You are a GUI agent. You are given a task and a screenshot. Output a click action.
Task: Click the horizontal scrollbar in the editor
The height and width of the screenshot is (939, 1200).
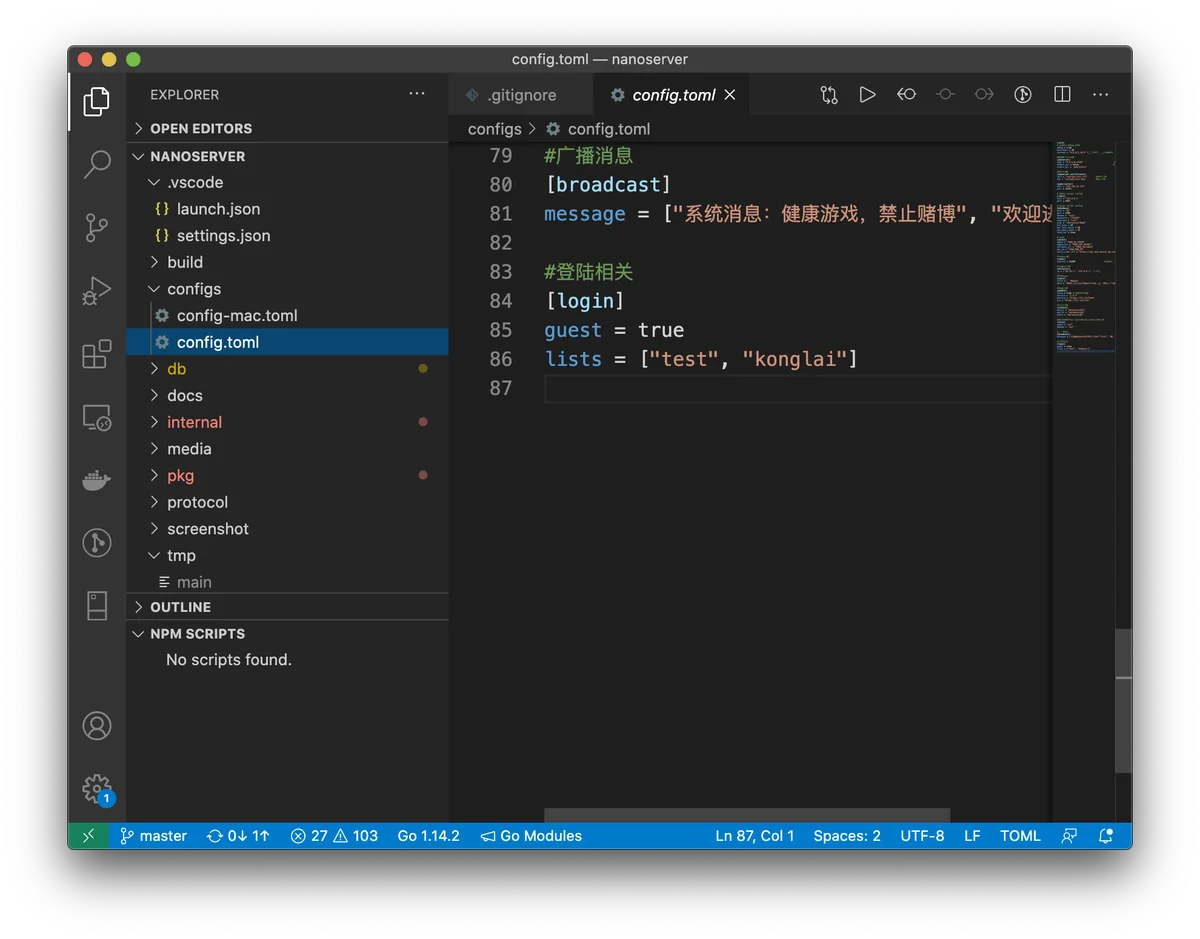747,816
